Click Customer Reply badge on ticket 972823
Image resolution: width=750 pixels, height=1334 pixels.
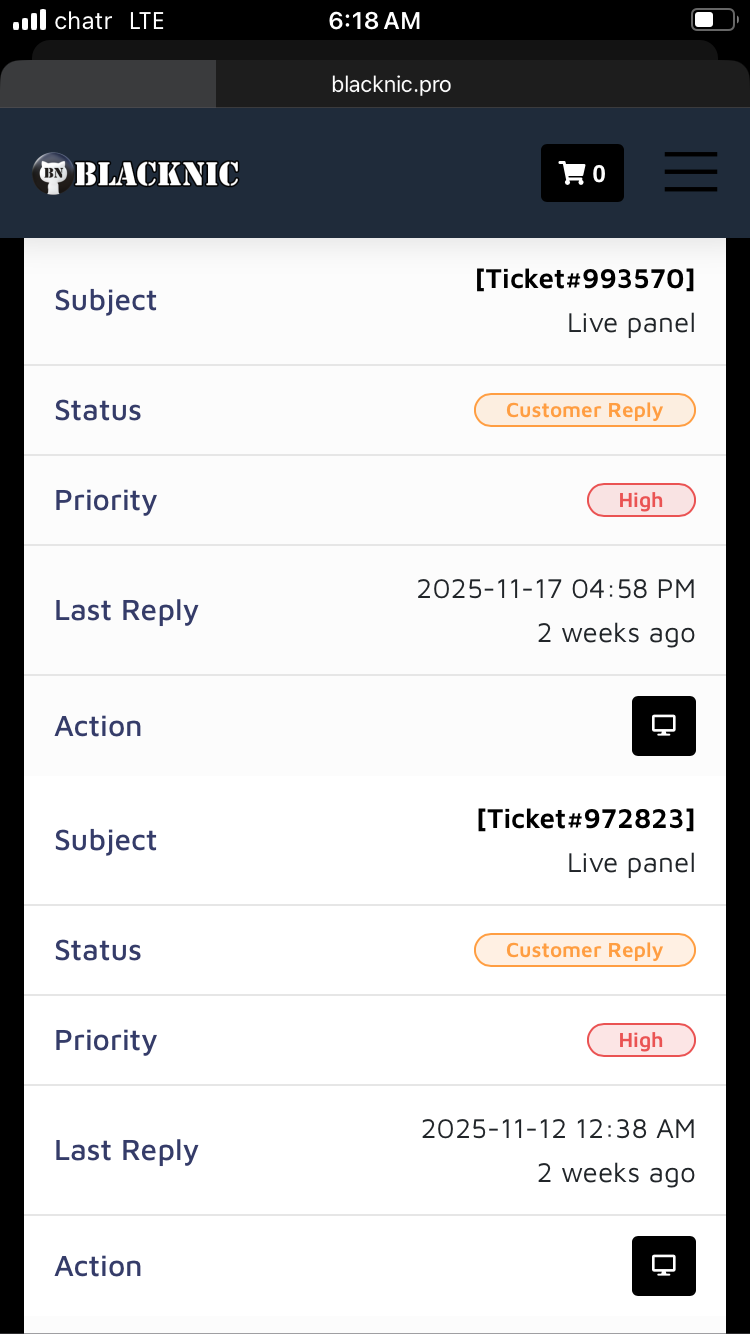[584, 950]
